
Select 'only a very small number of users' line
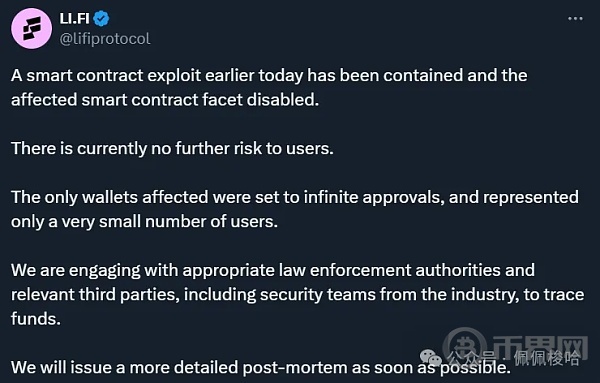coord(144,222)
